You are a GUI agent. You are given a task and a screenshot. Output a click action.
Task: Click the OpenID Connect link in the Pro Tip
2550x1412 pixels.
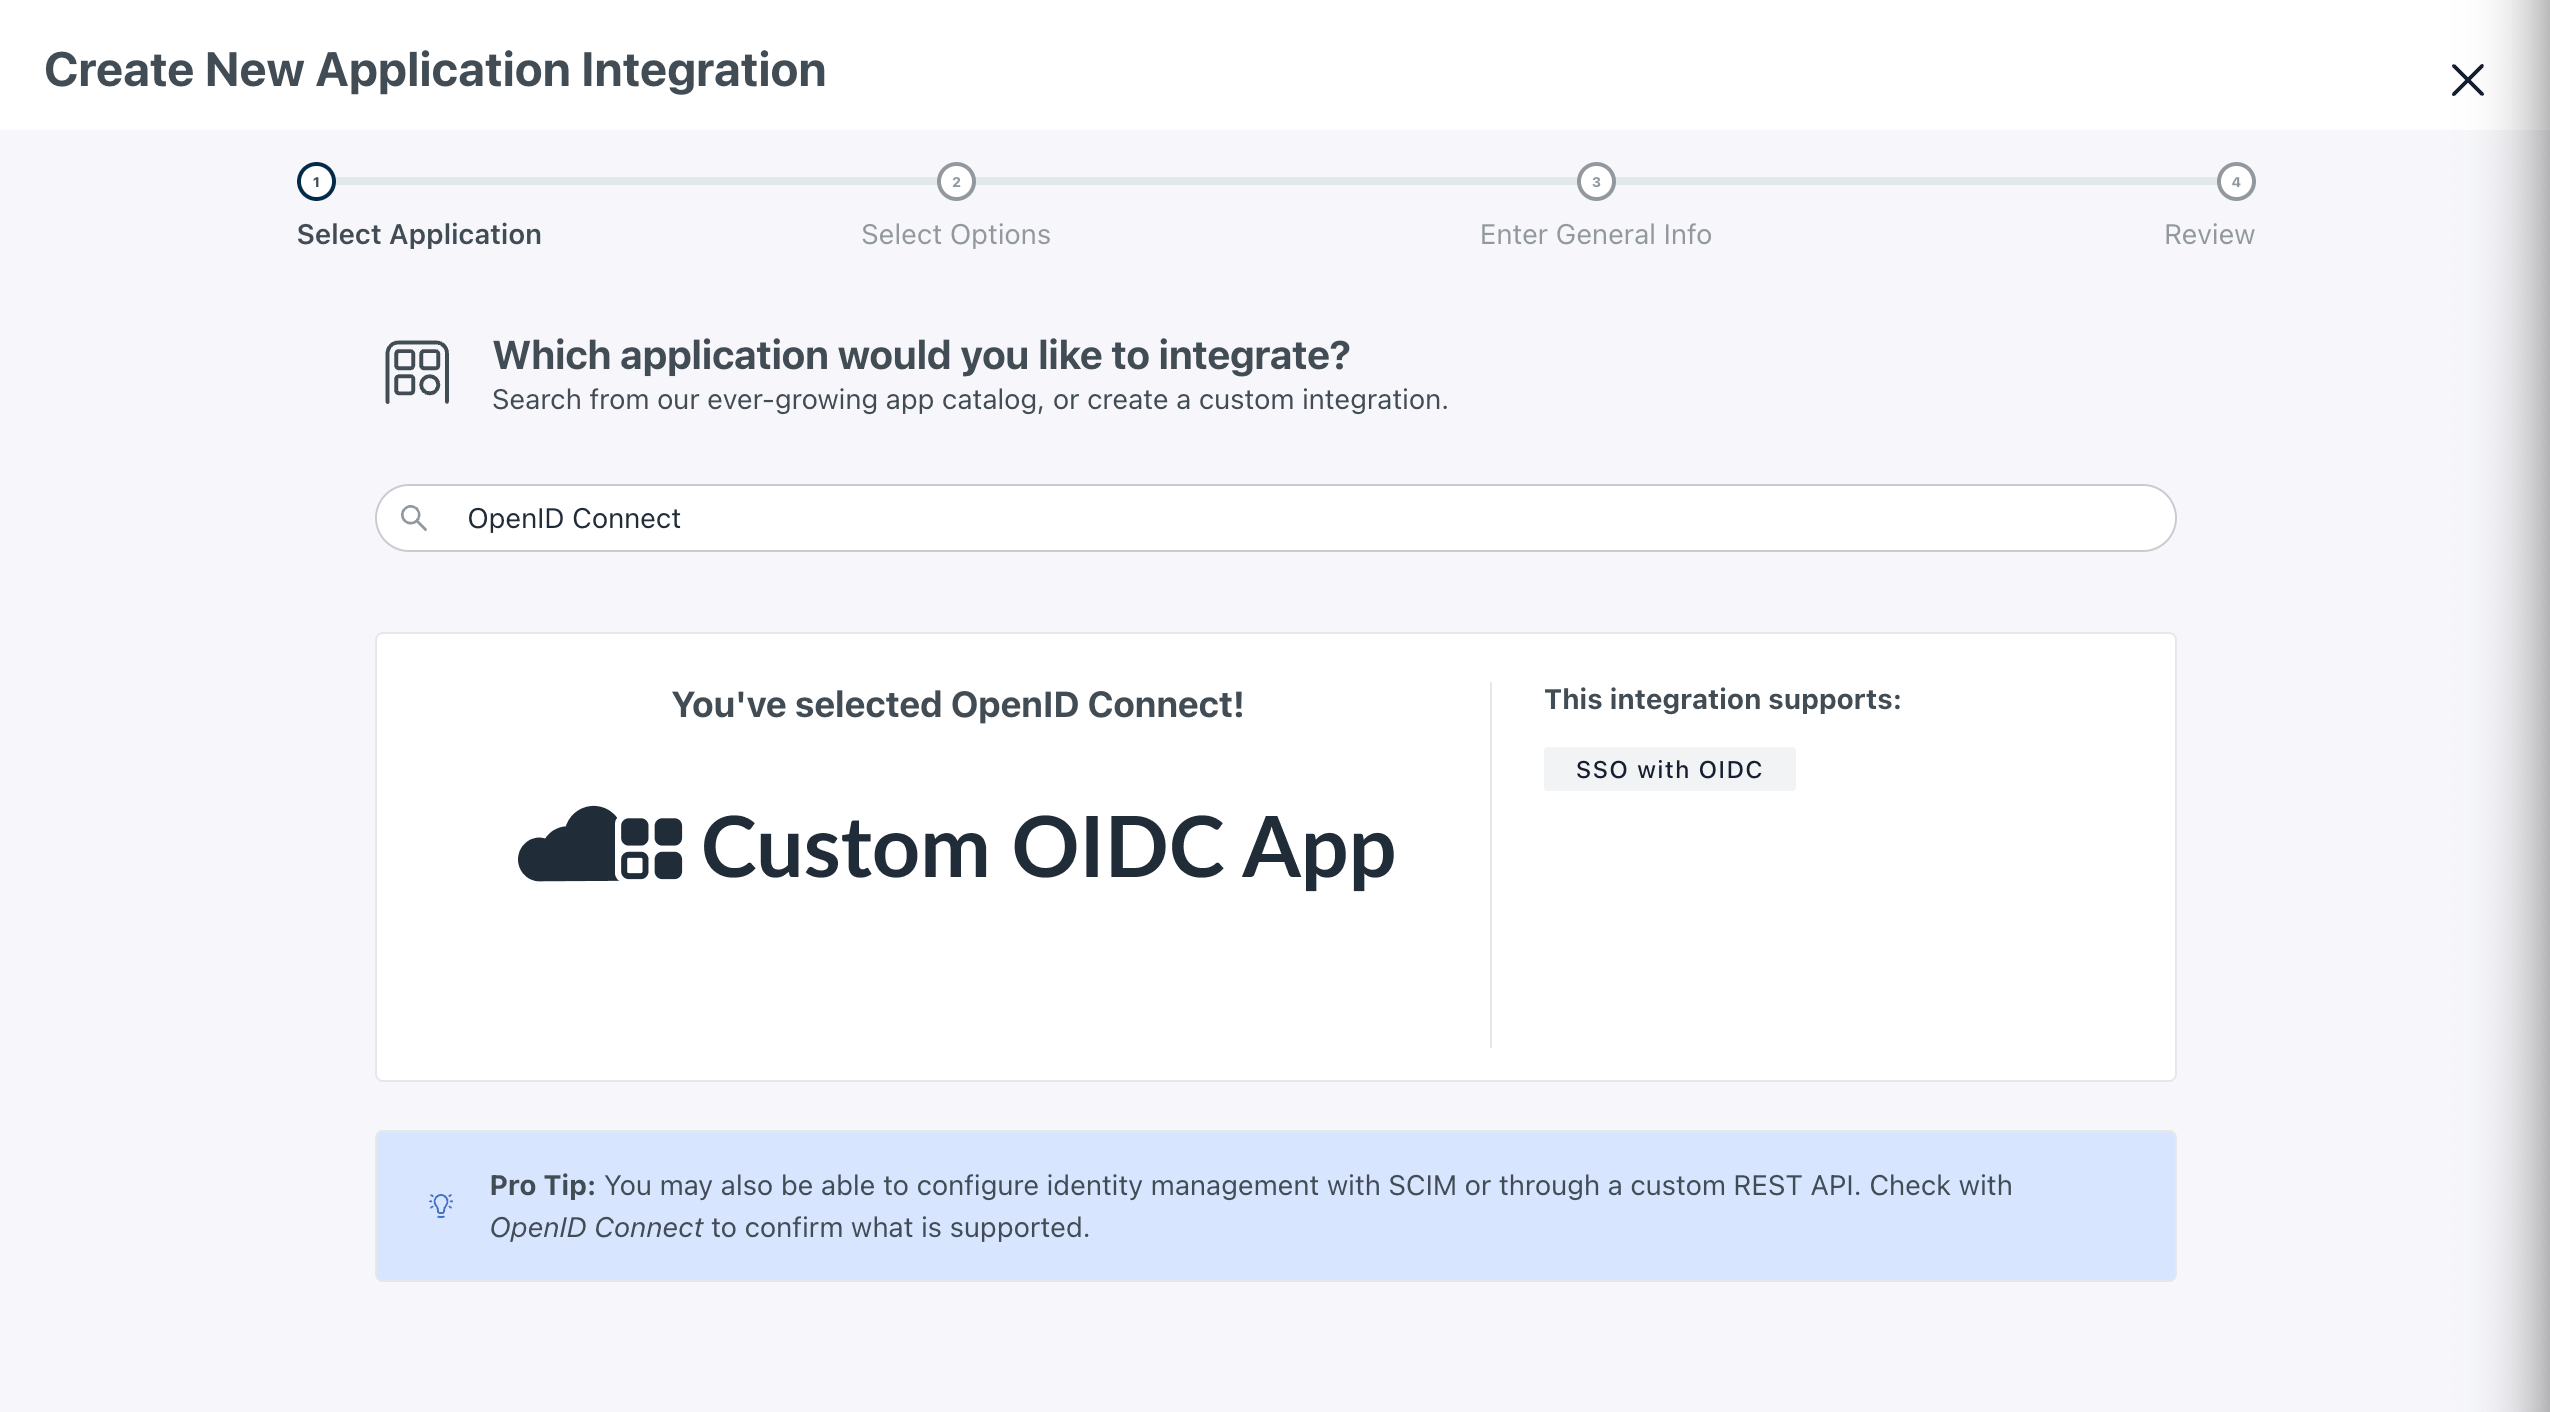pos(596,1227)
